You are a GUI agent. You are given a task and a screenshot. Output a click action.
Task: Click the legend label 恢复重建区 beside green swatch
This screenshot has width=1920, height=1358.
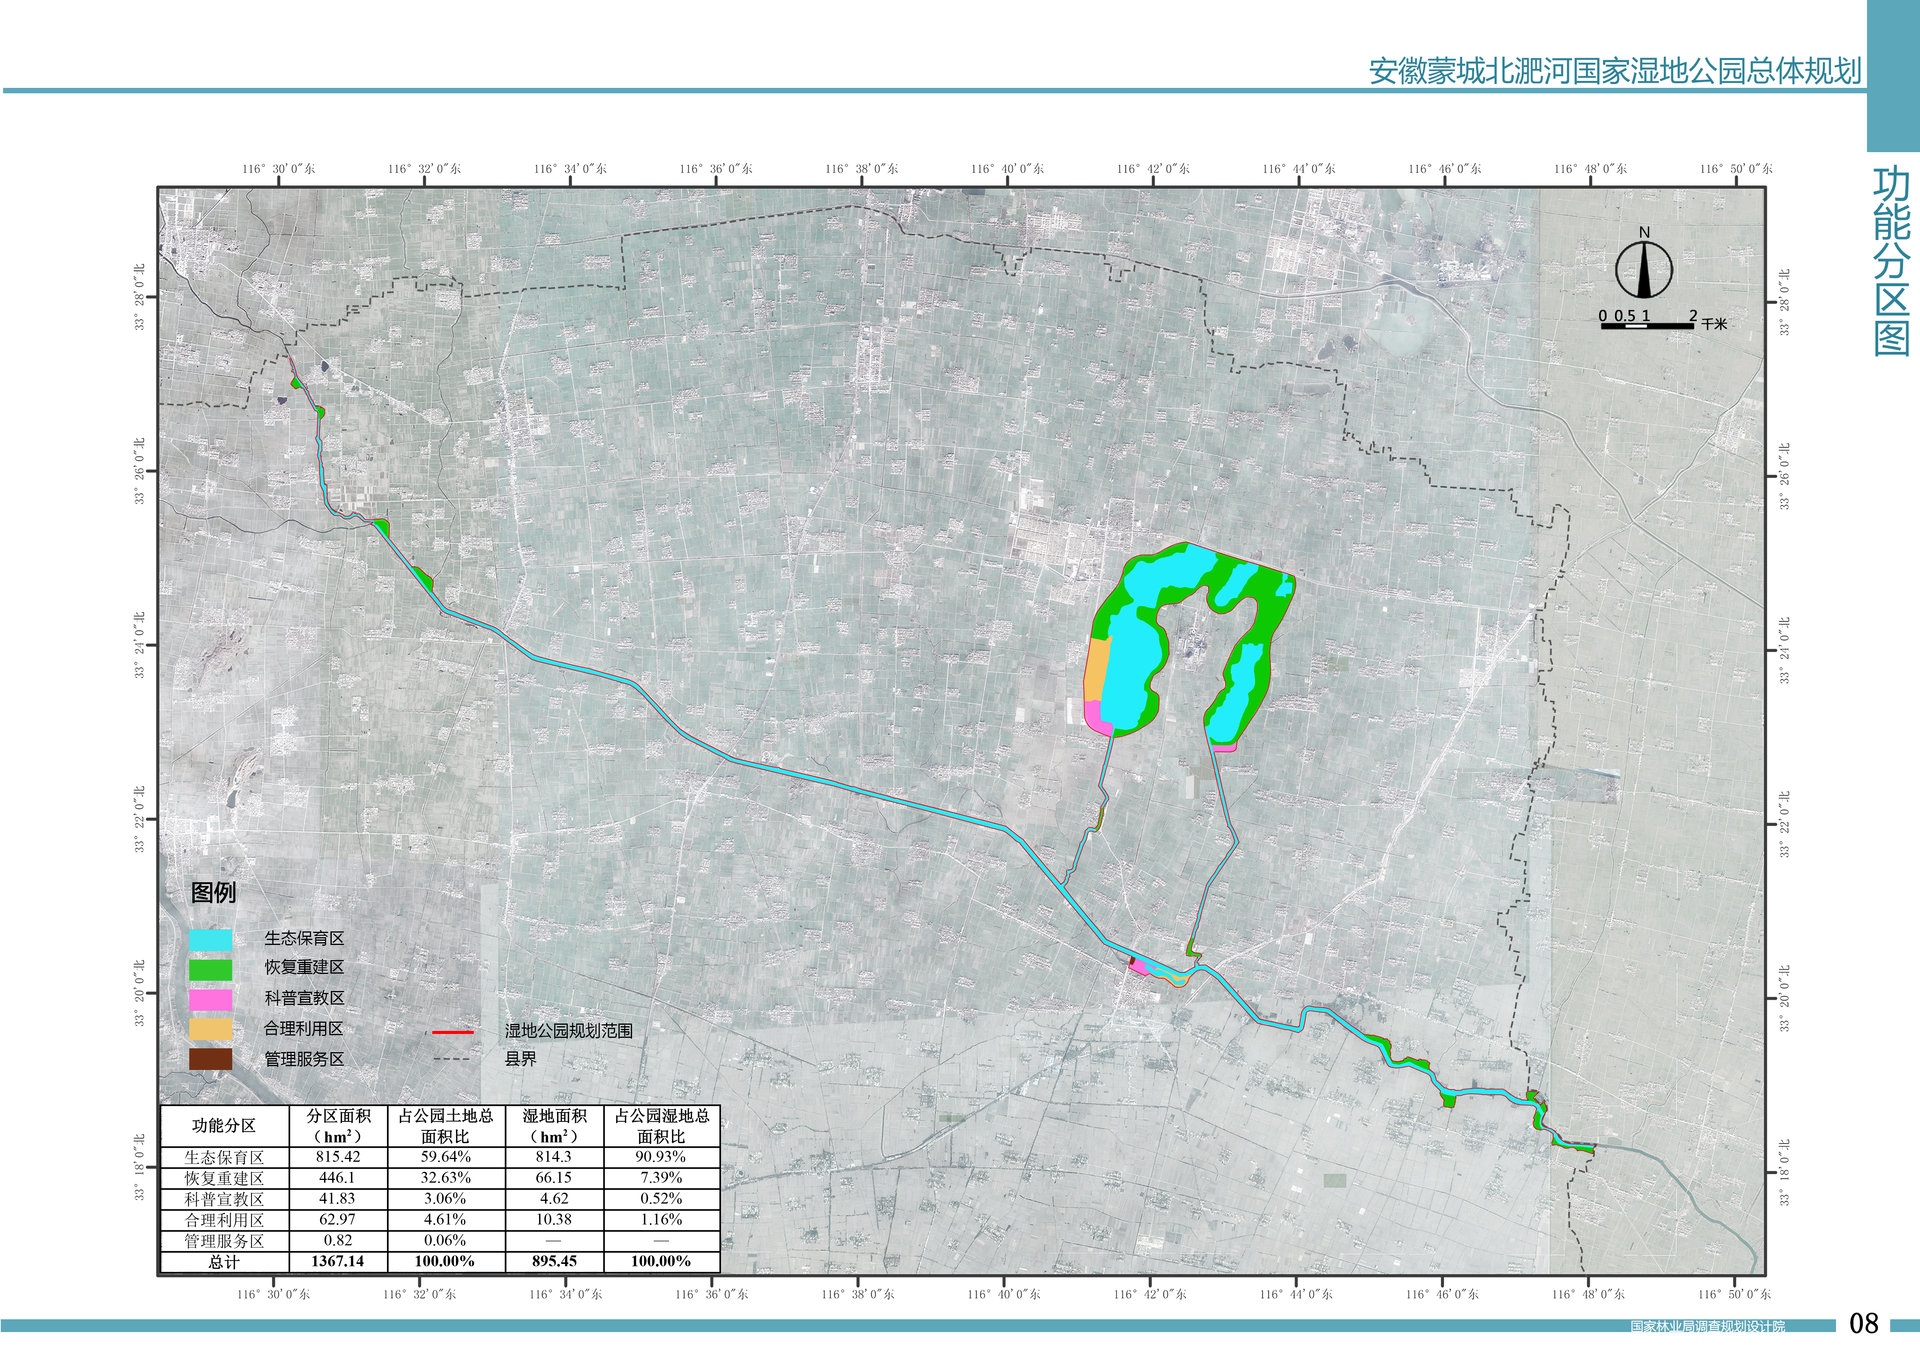[304, 967]
